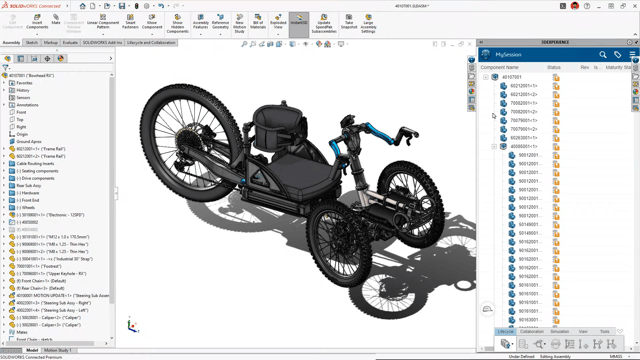Open Large Assembly Settings
Viewport: 640px width, 360px height.
click(x=368, y=24)
